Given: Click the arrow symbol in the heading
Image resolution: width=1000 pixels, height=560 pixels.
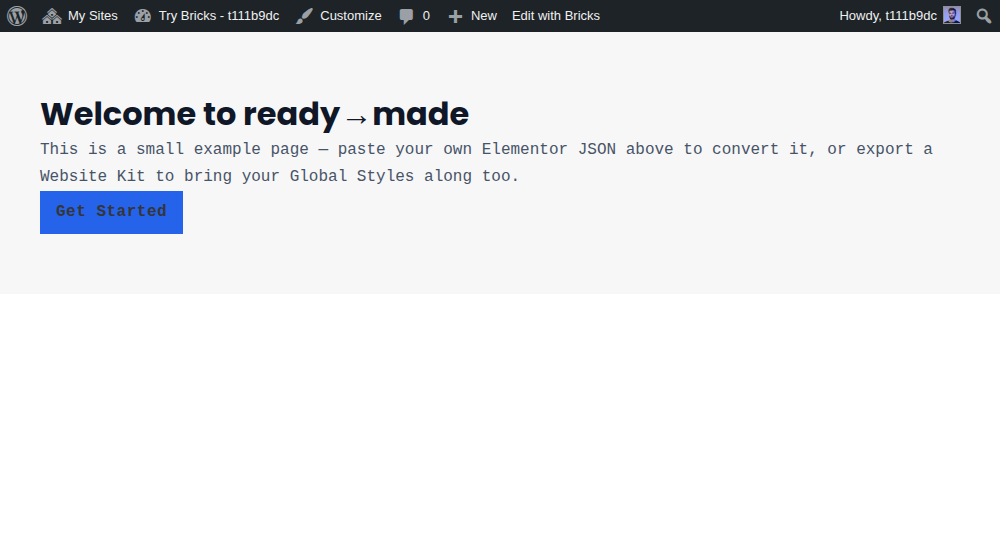Looking at the screenshot, I should [356, 119].
